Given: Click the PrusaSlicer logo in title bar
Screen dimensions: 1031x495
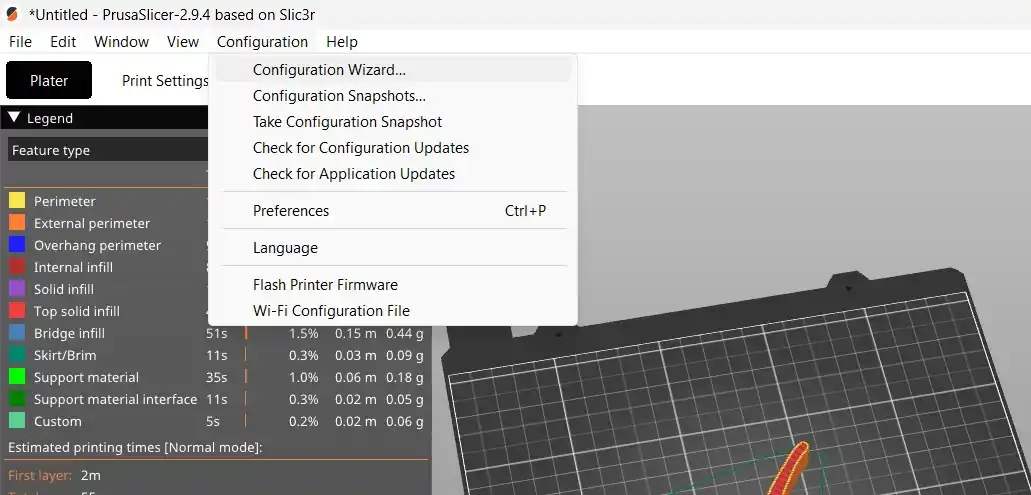Looking at the screenshot, I should pyautogui.click(x=13, y=15).
